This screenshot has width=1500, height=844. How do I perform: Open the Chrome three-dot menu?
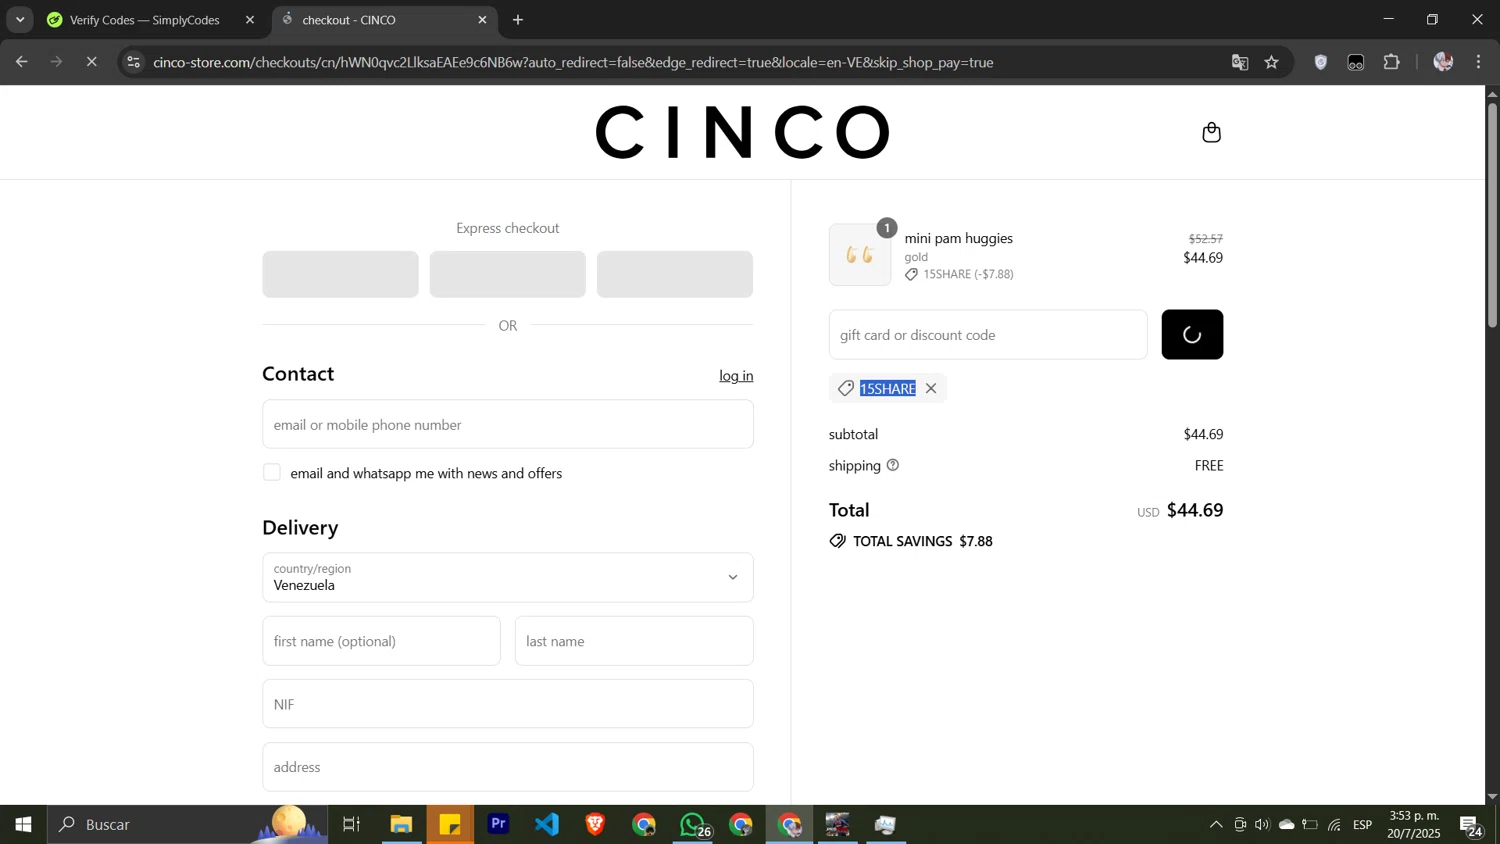click(1479, 62)
